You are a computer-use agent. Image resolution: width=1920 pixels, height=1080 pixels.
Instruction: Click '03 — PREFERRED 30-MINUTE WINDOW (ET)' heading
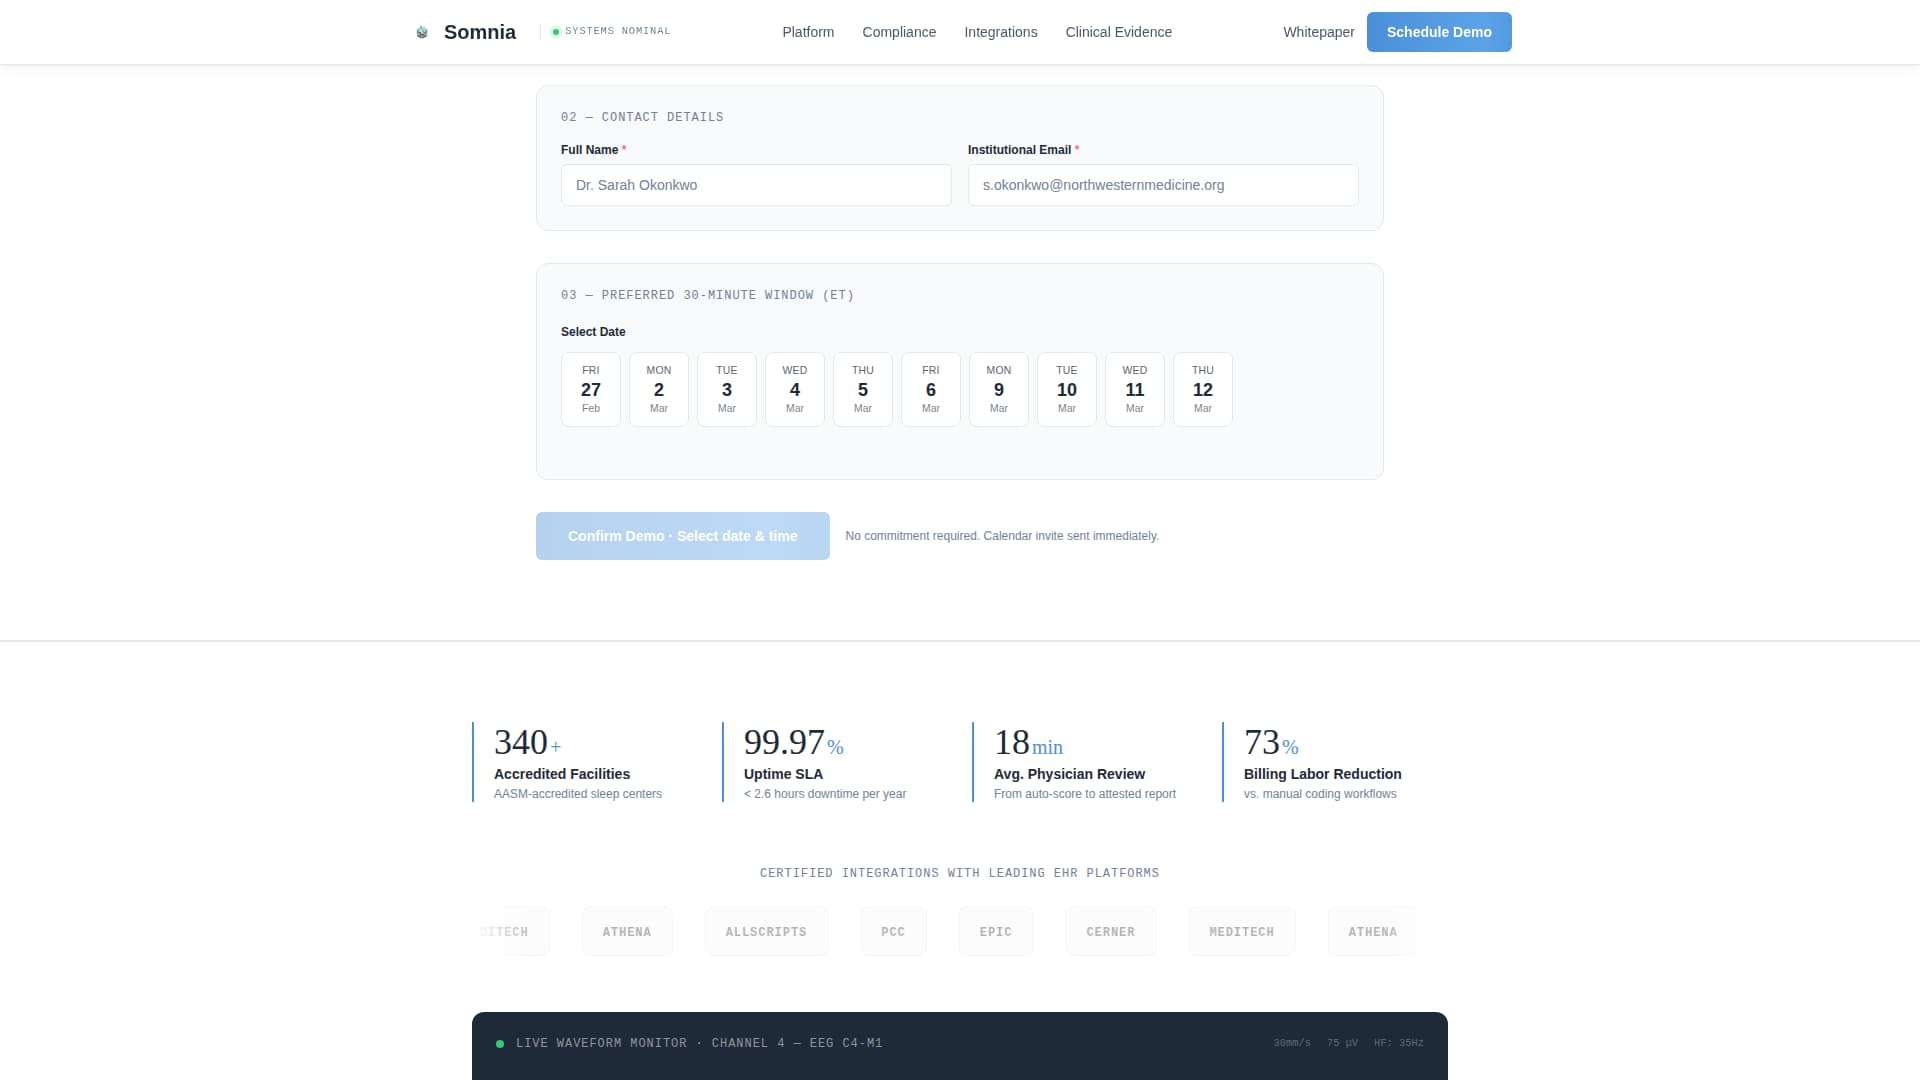[708, 295]
